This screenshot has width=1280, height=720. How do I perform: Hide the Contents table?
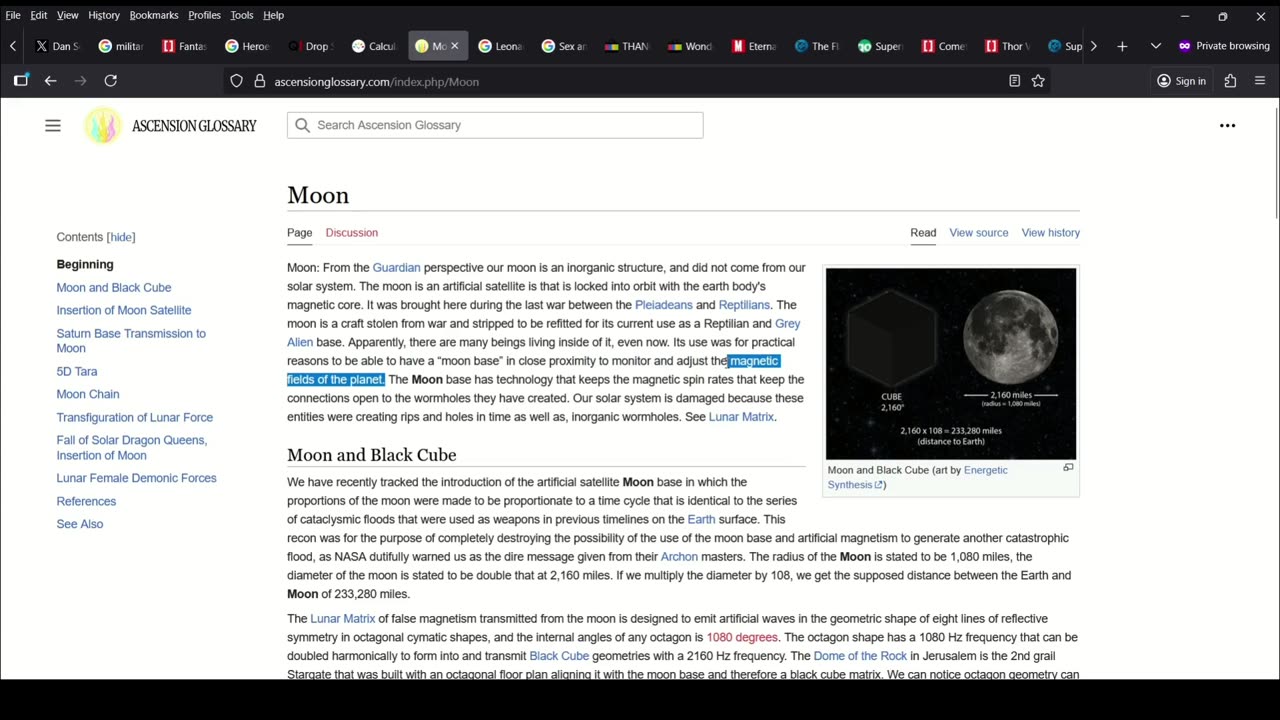(x=121, y=237)
